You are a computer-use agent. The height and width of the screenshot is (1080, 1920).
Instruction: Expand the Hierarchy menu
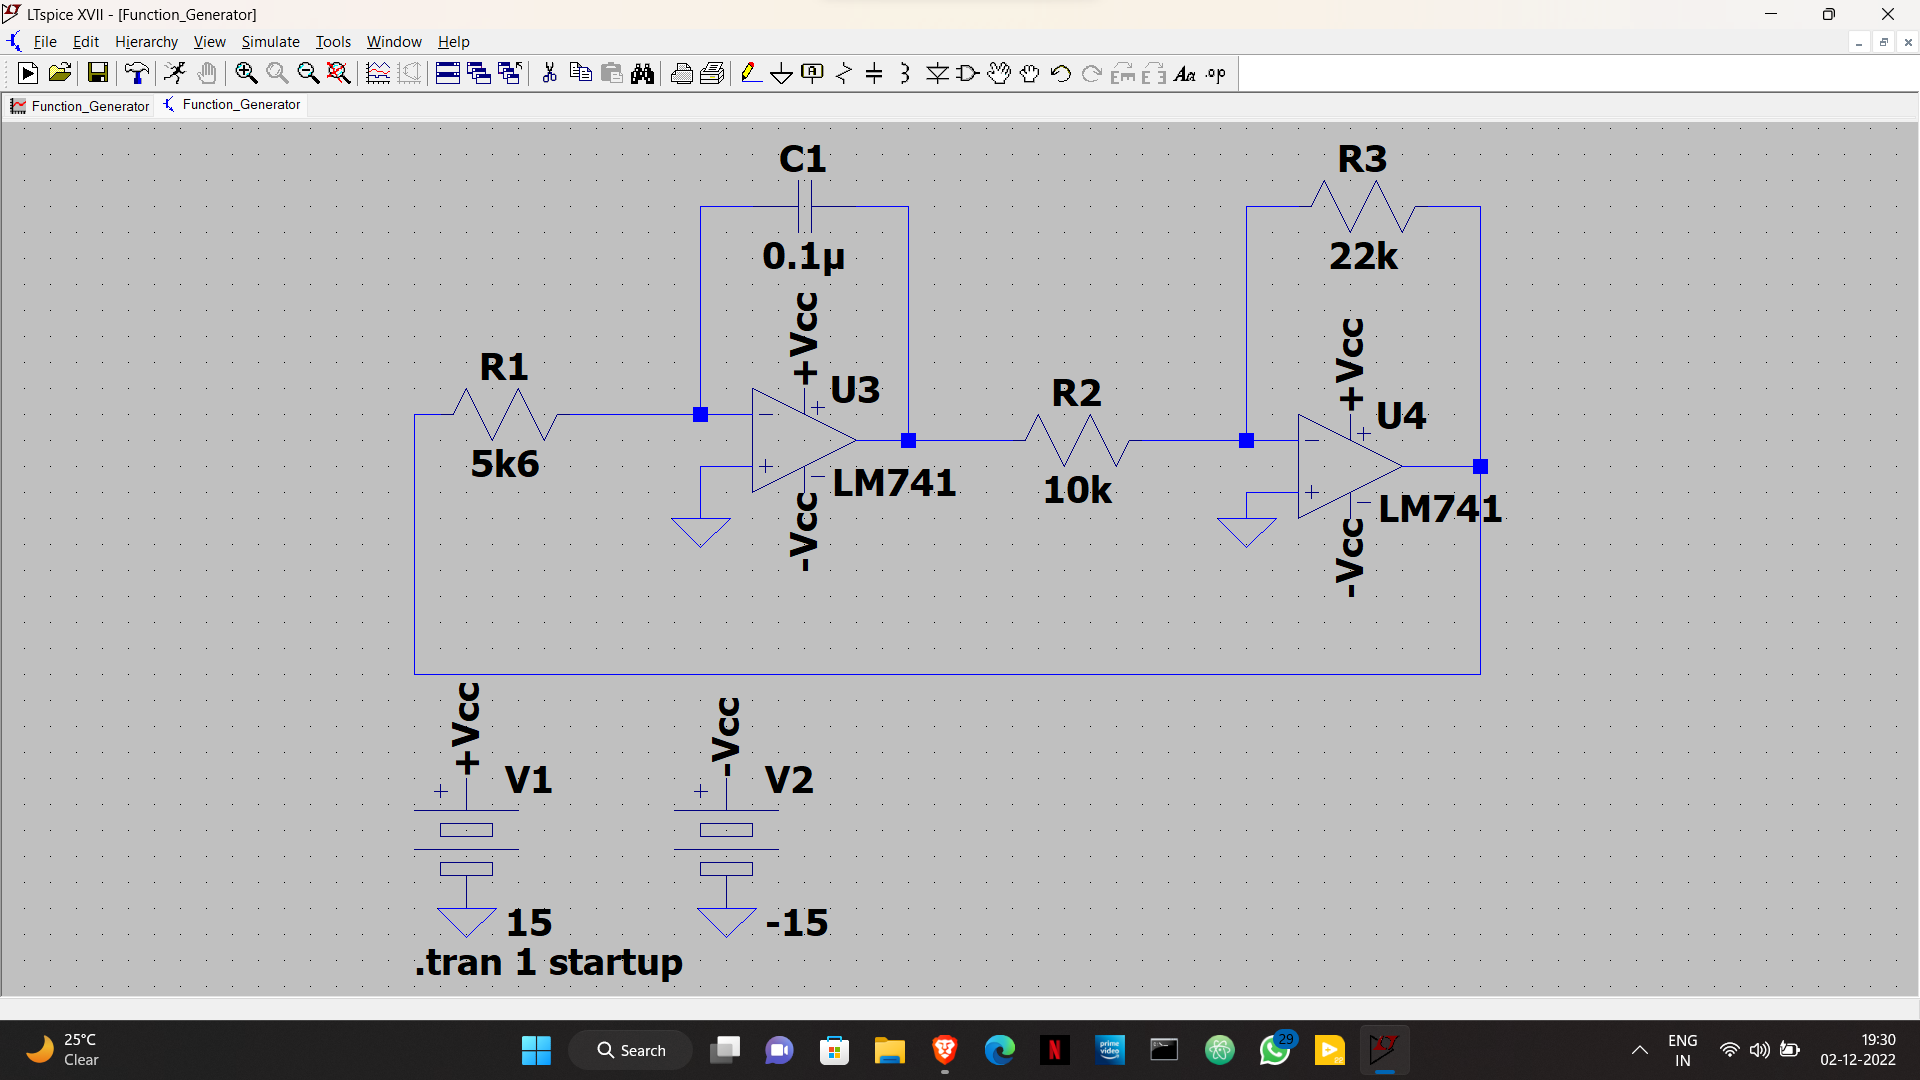click(145, 41)
